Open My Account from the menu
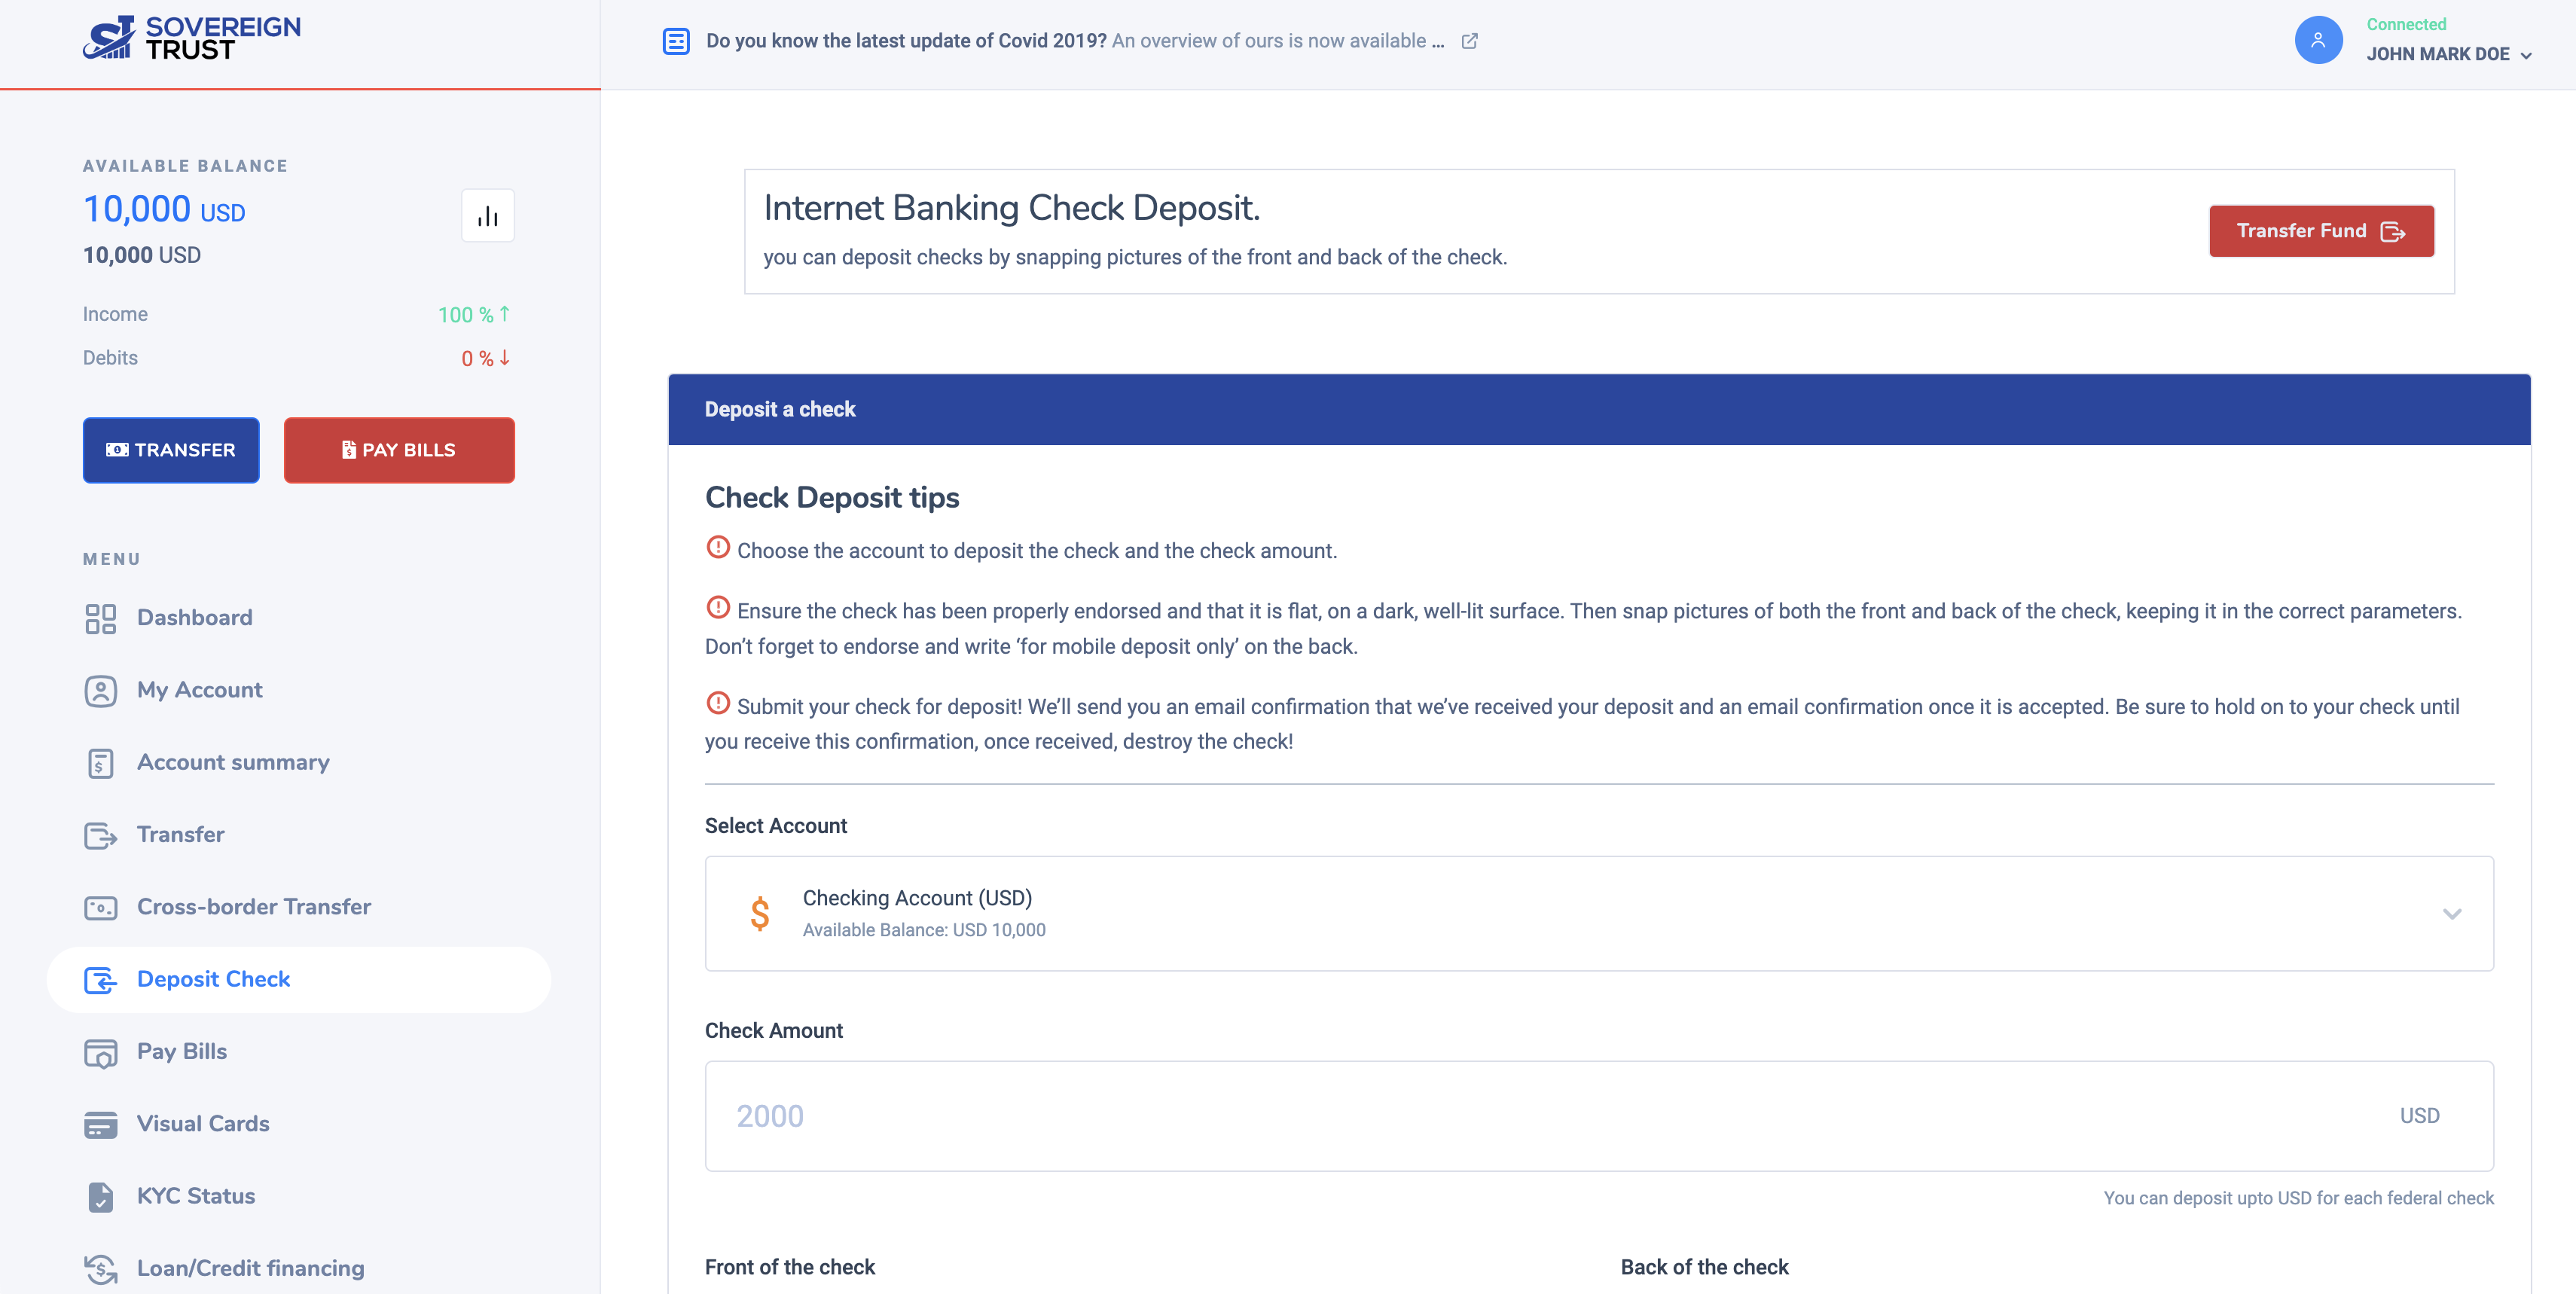This screenshot has width=2576, height=1294. (199, 690)
